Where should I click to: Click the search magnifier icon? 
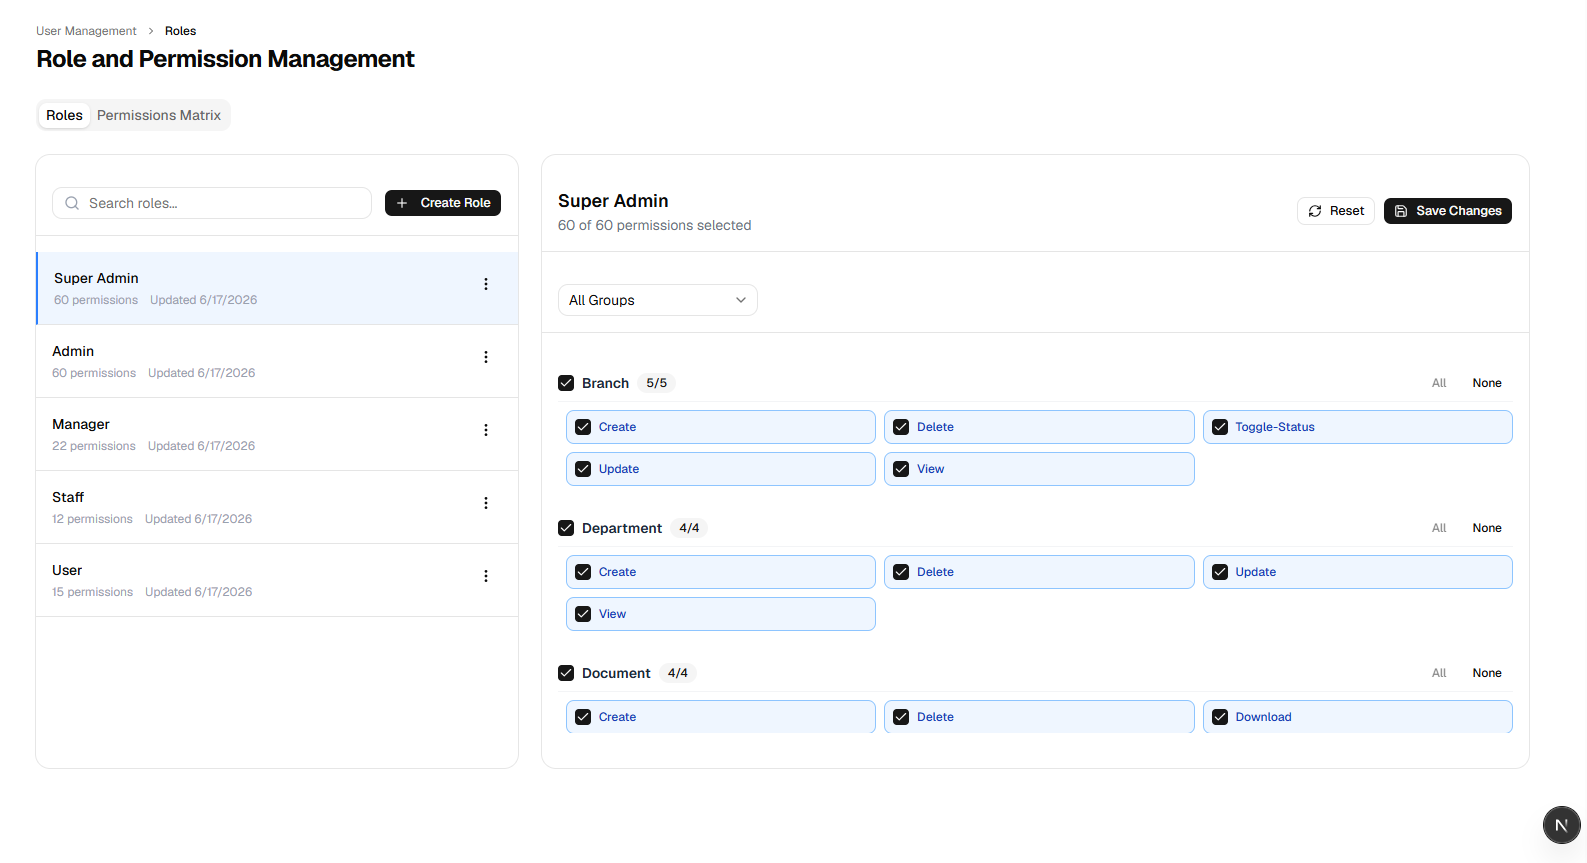[x=72, y=203]
